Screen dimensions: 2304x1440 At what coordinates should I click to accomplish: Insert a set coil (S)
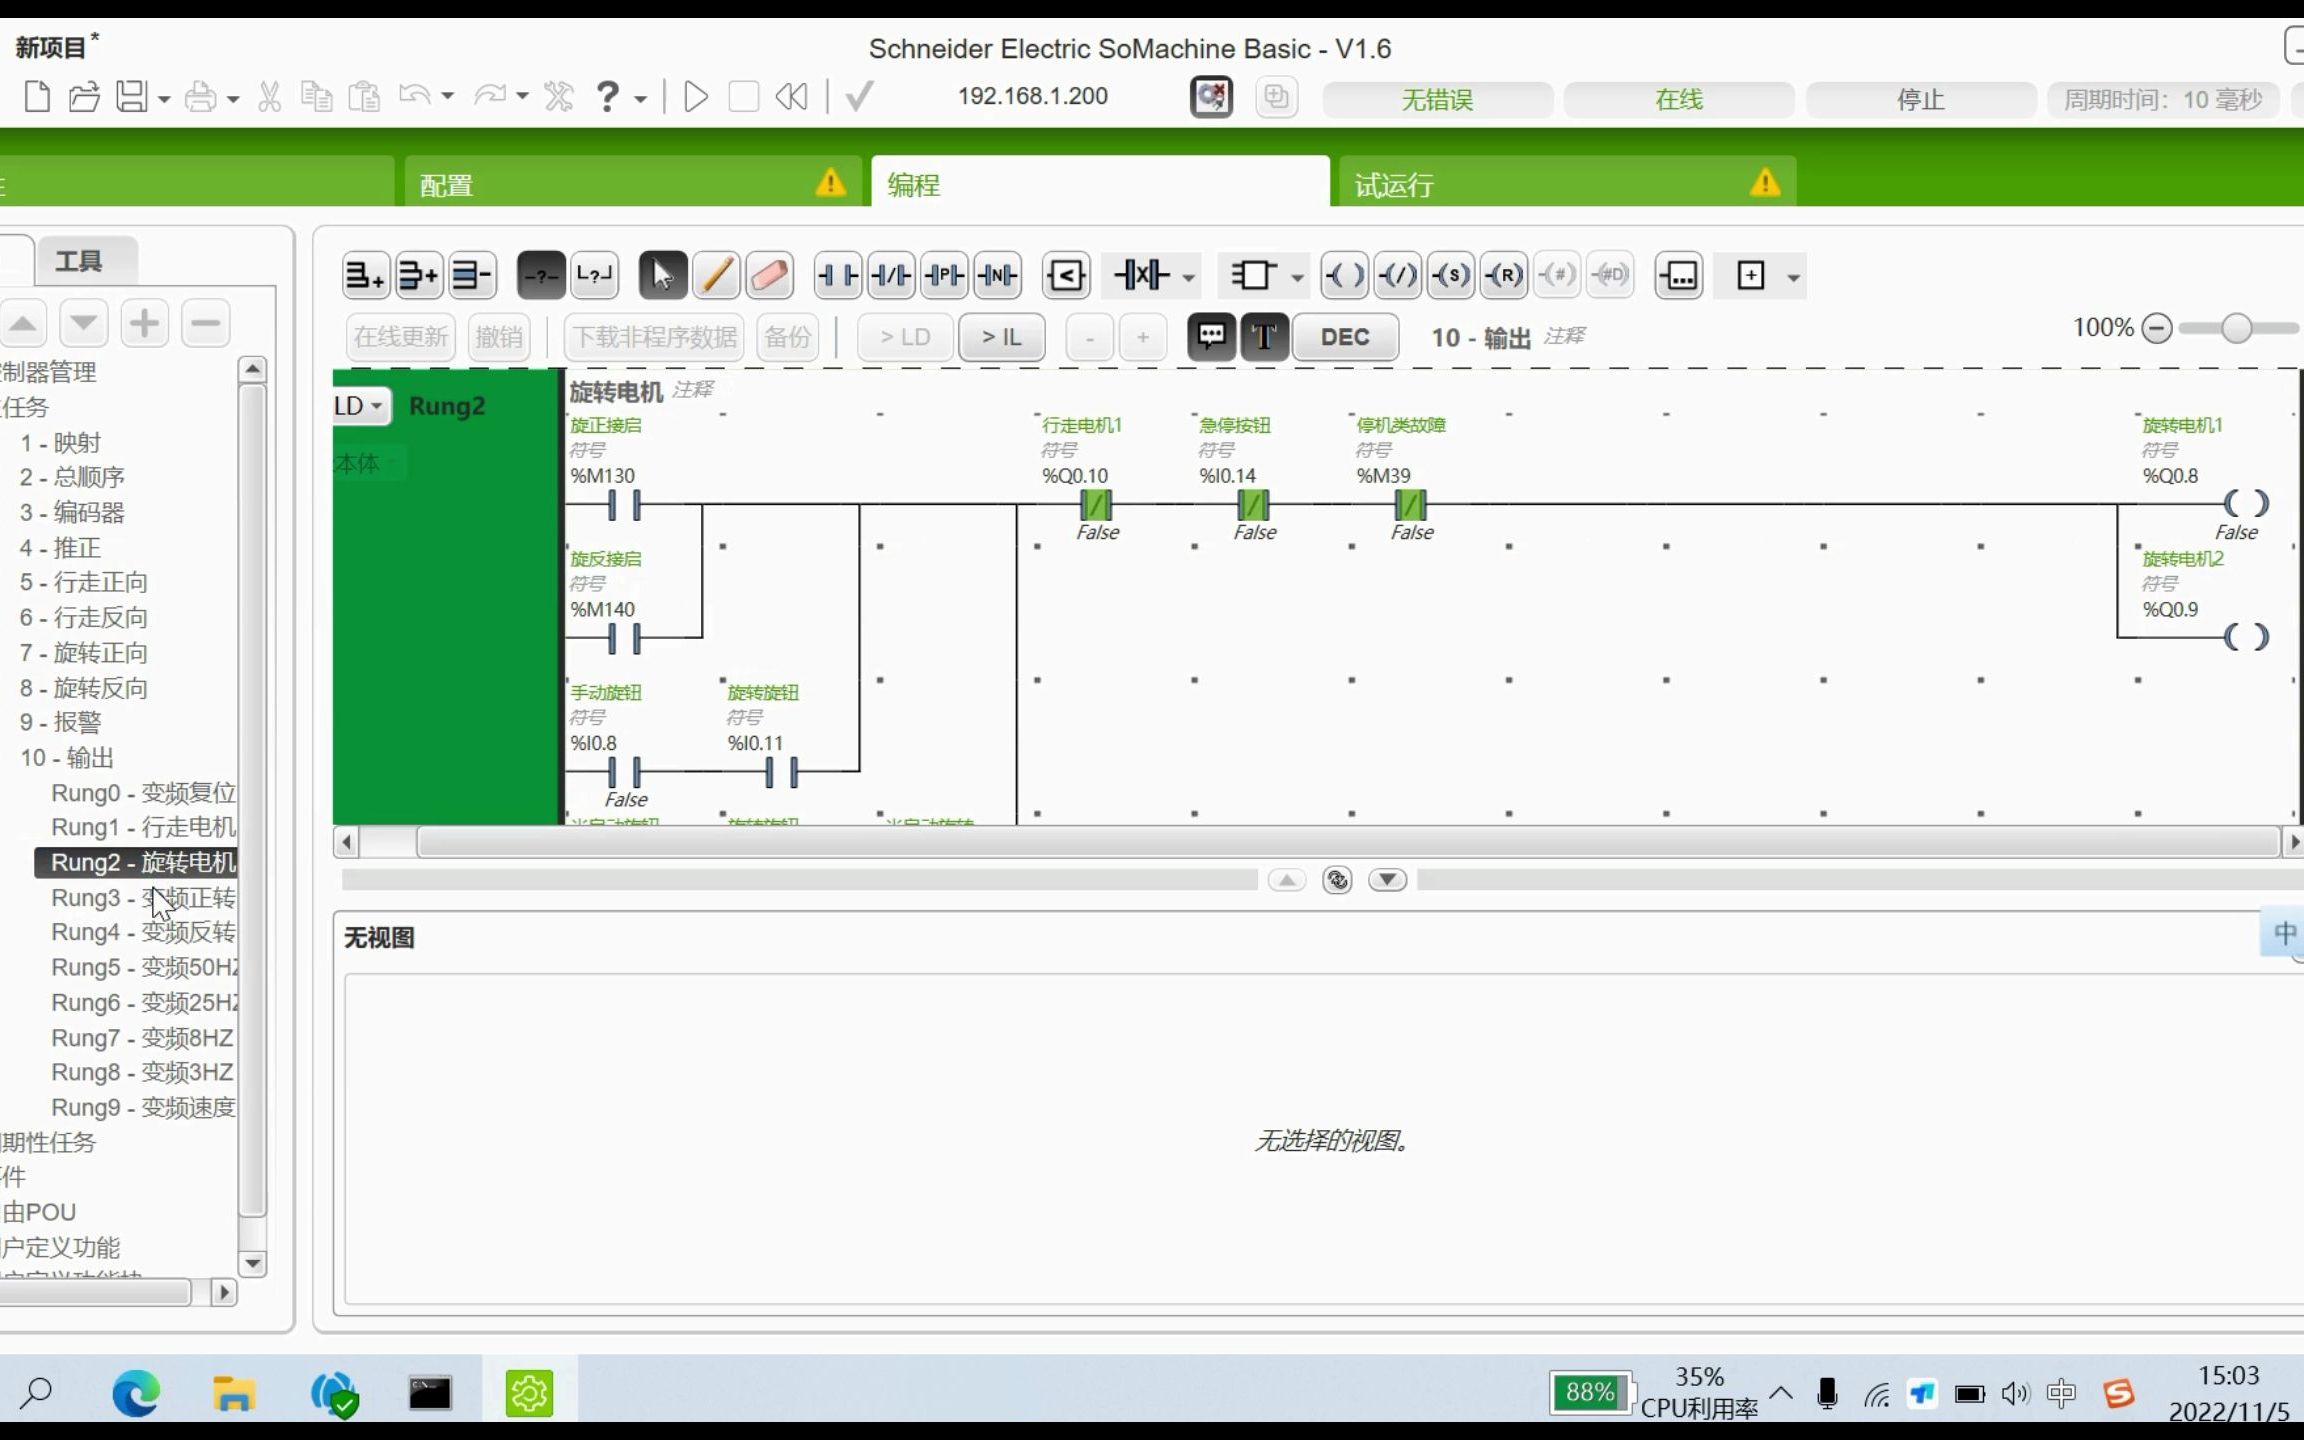click(x=1451, y=275)
